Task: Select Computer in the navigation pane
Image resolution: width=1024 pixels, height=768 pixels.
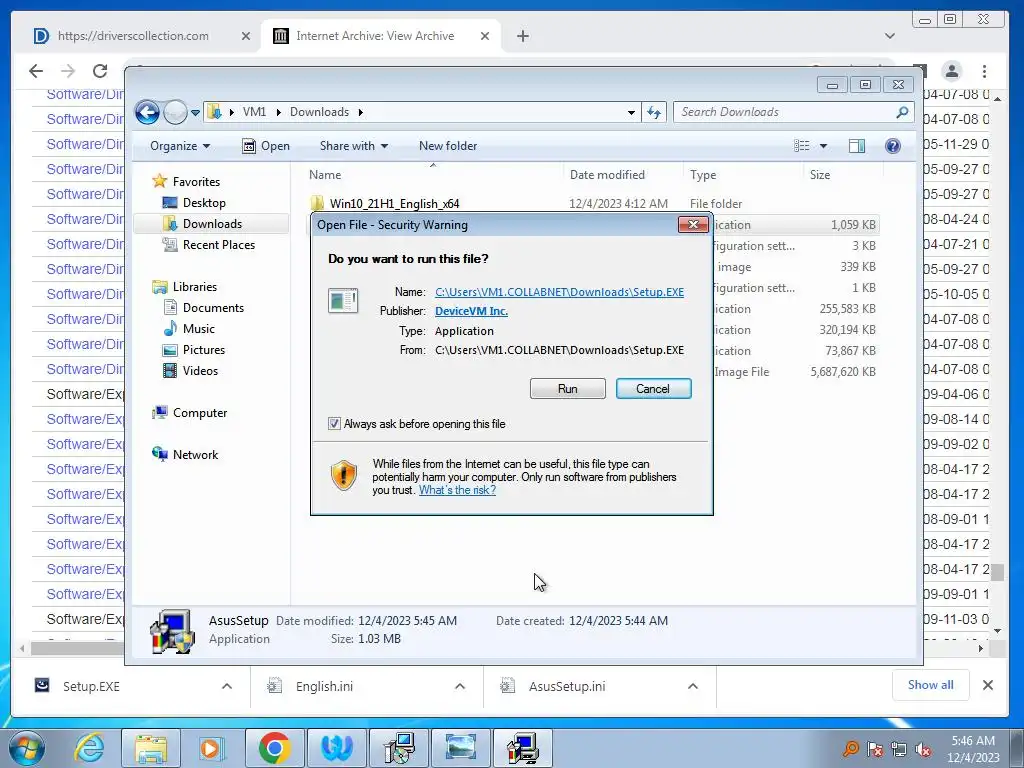Action: 200,413
